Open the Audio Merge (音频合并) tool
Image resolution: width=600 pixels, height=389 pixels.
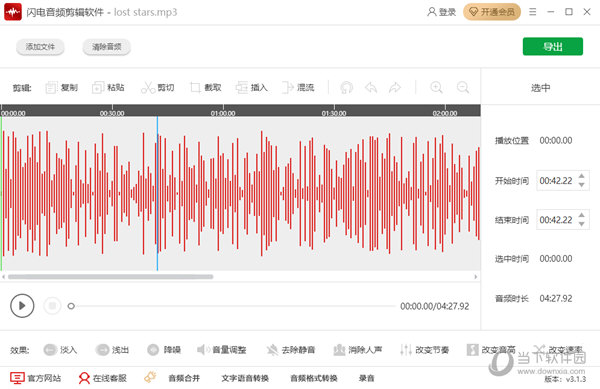(184, 378)
